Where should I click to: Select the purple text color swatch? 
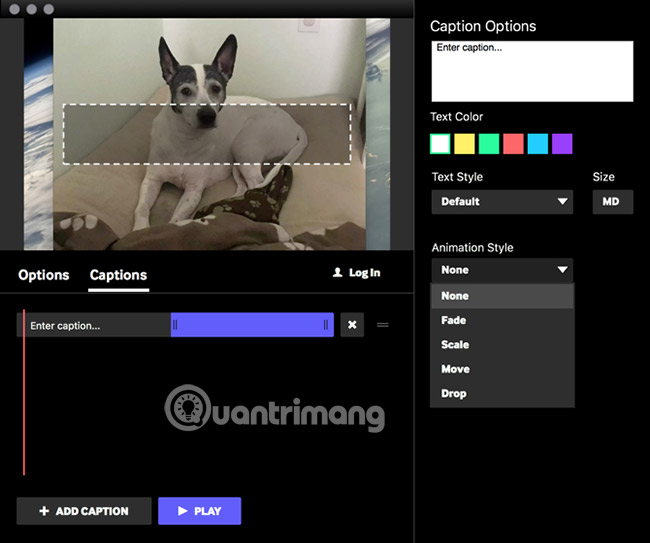pos(563,144)
